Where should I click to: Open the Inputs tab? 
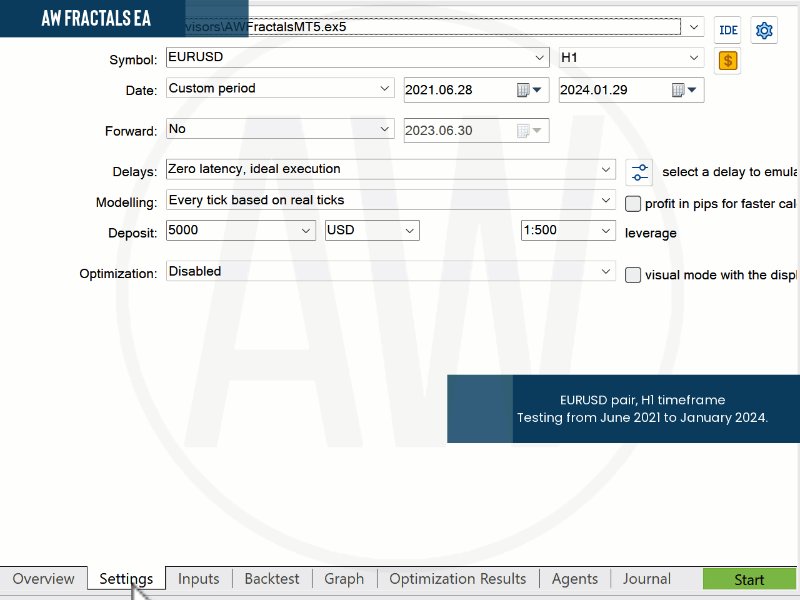click(x=198, y=579)
